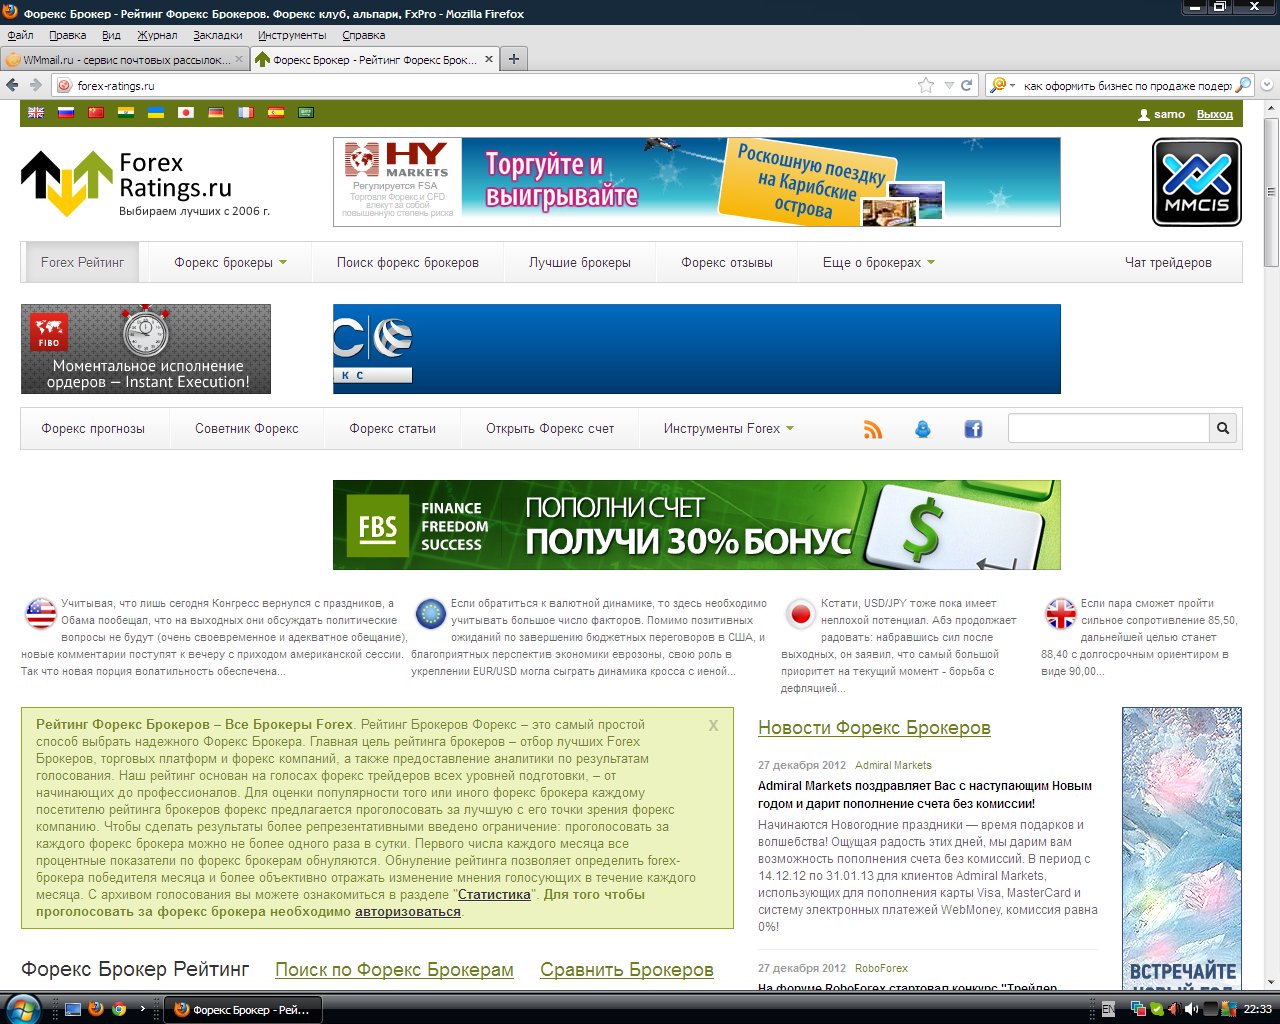Click the search magnifier in browser search bar
The width and height of the screenshot is (1280, 1024).
coord(1243,85)
